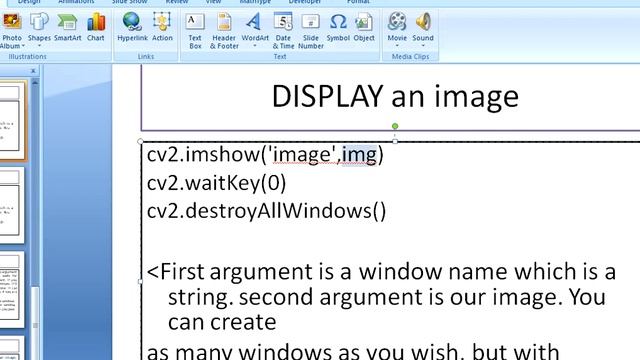Insert Date & Time

tap(283, 31)
